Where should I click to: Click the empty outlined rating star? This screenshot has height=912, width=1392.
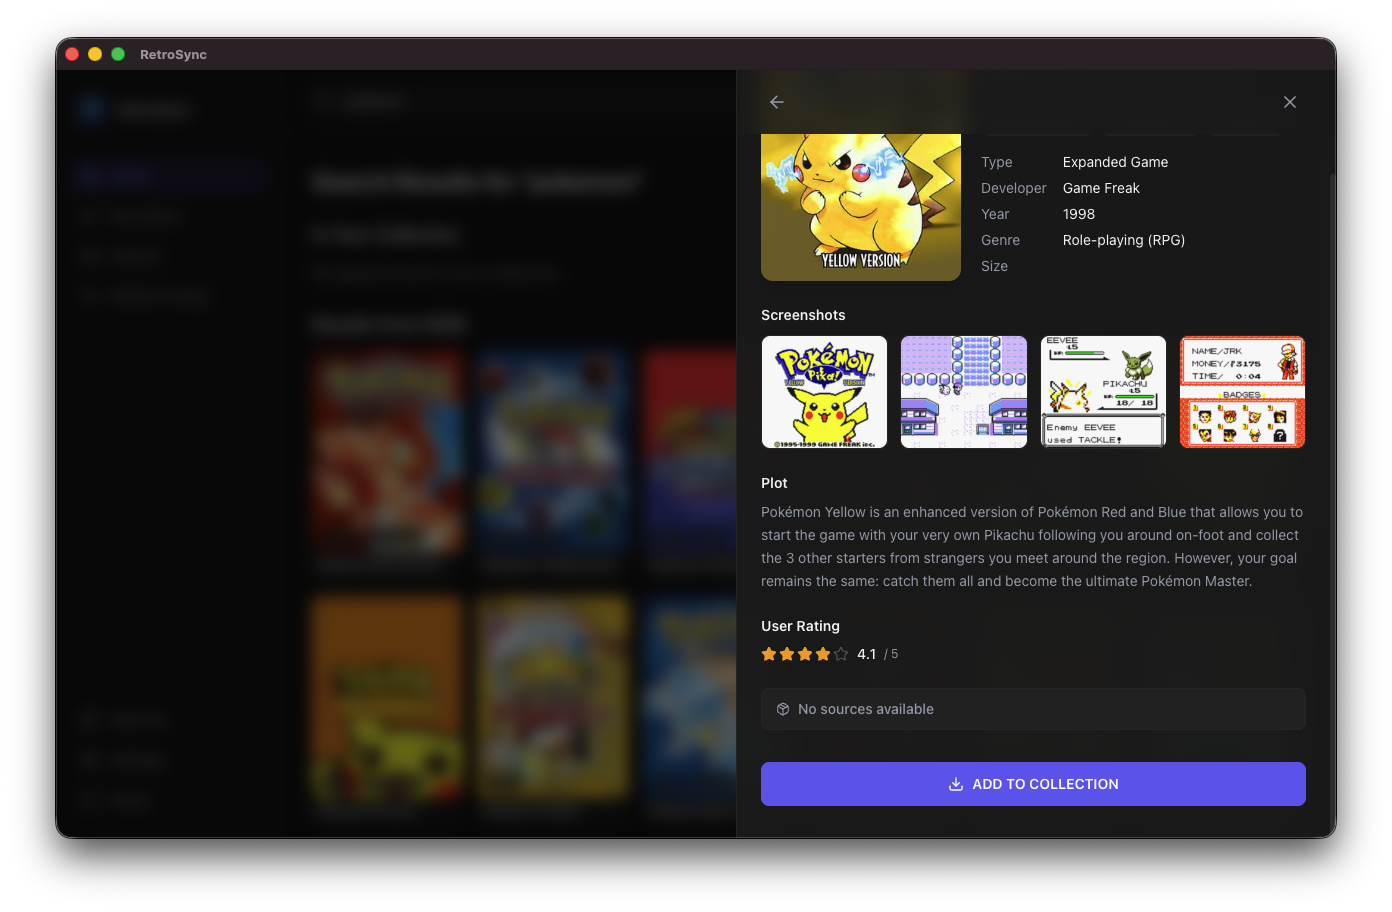tap(841, 654)
